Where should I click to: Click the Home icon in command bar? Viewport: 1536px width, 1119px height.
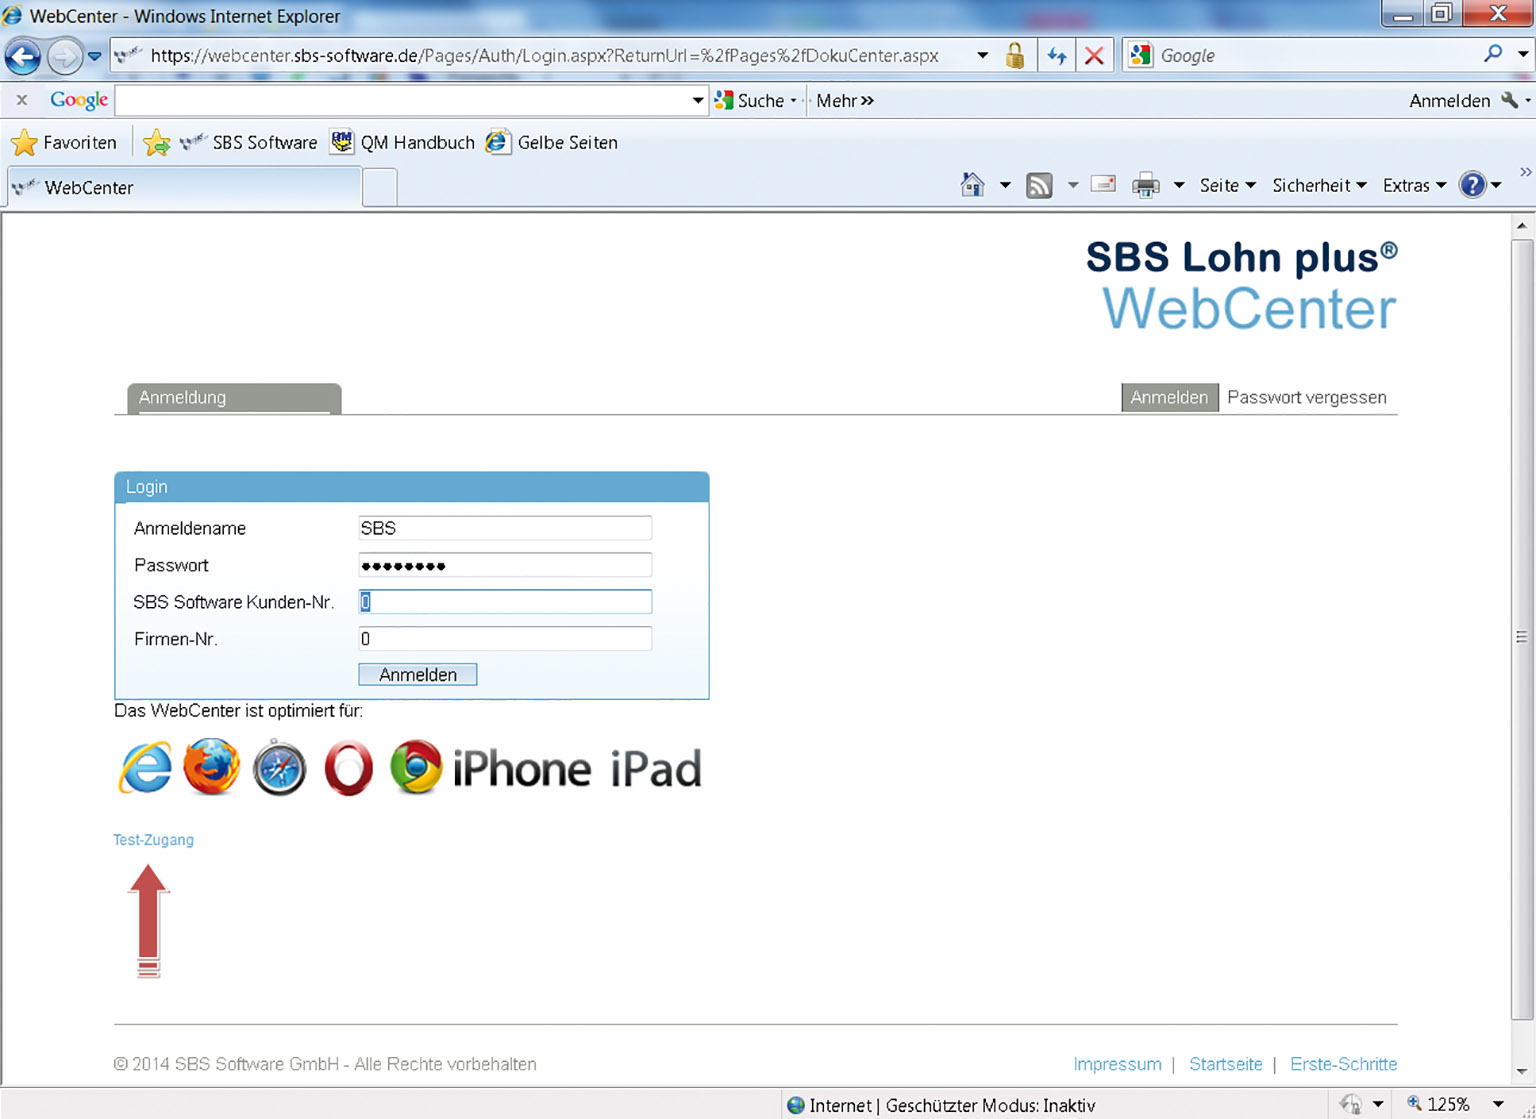click(972, 185)
